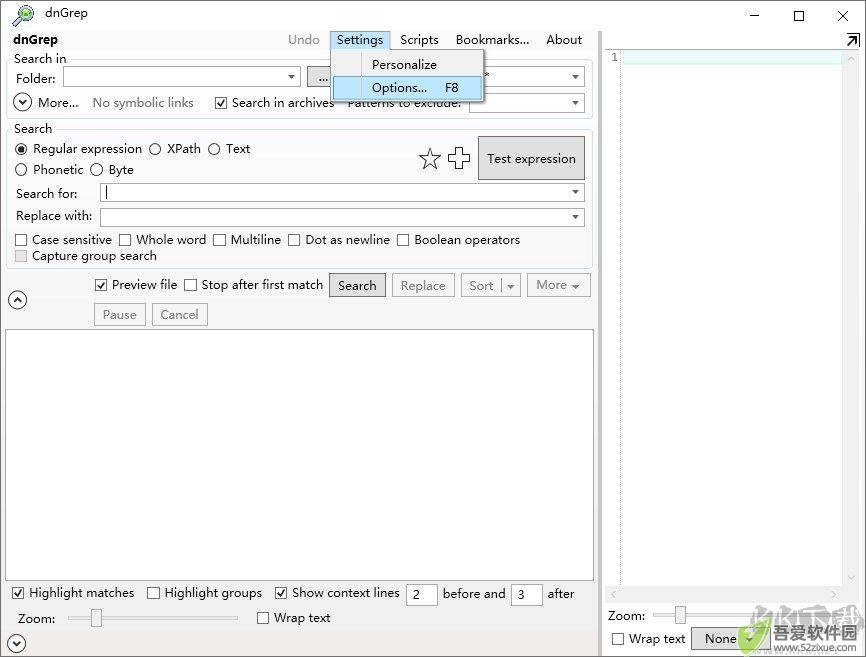Select the Phonetic search type
Viewport: 866px width, 657px height.
[21, 170]
